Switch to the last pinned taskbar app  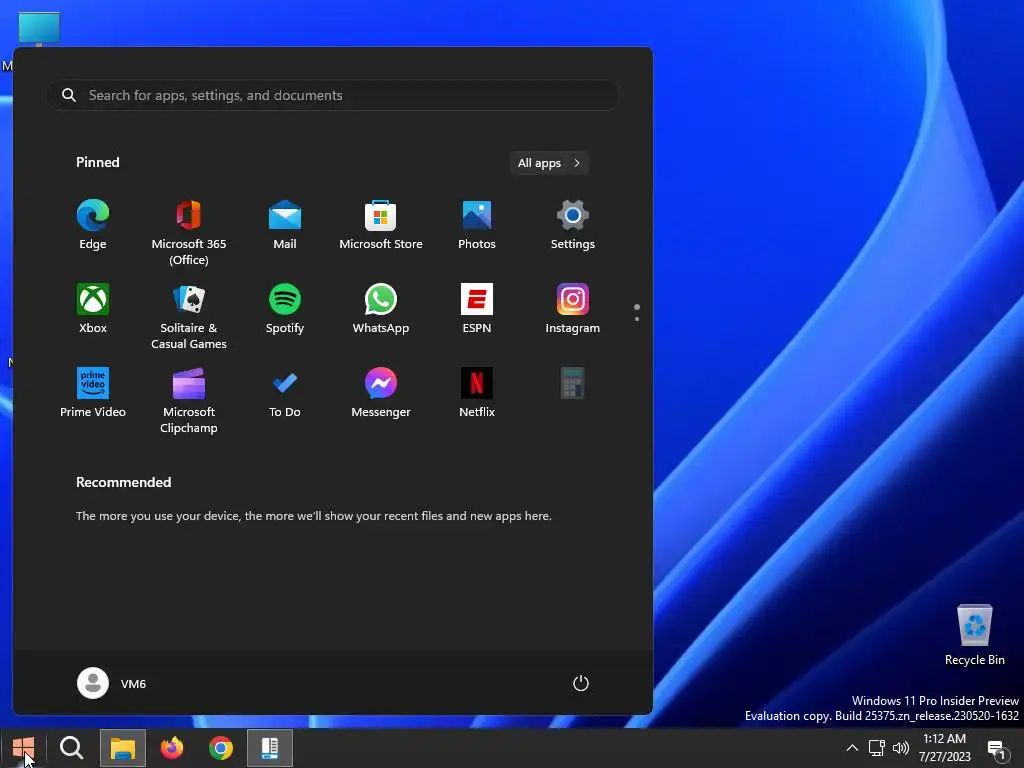point(270,748)
